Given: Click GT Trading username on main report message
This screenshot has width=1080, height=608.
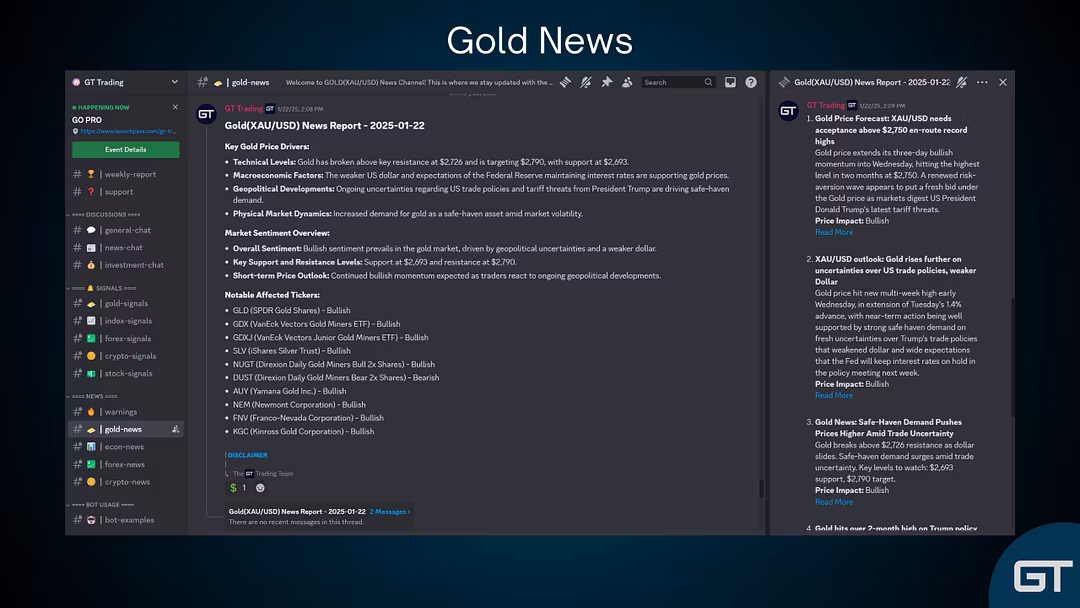Looking at the screenshot, I should click(x=244, y=108).
